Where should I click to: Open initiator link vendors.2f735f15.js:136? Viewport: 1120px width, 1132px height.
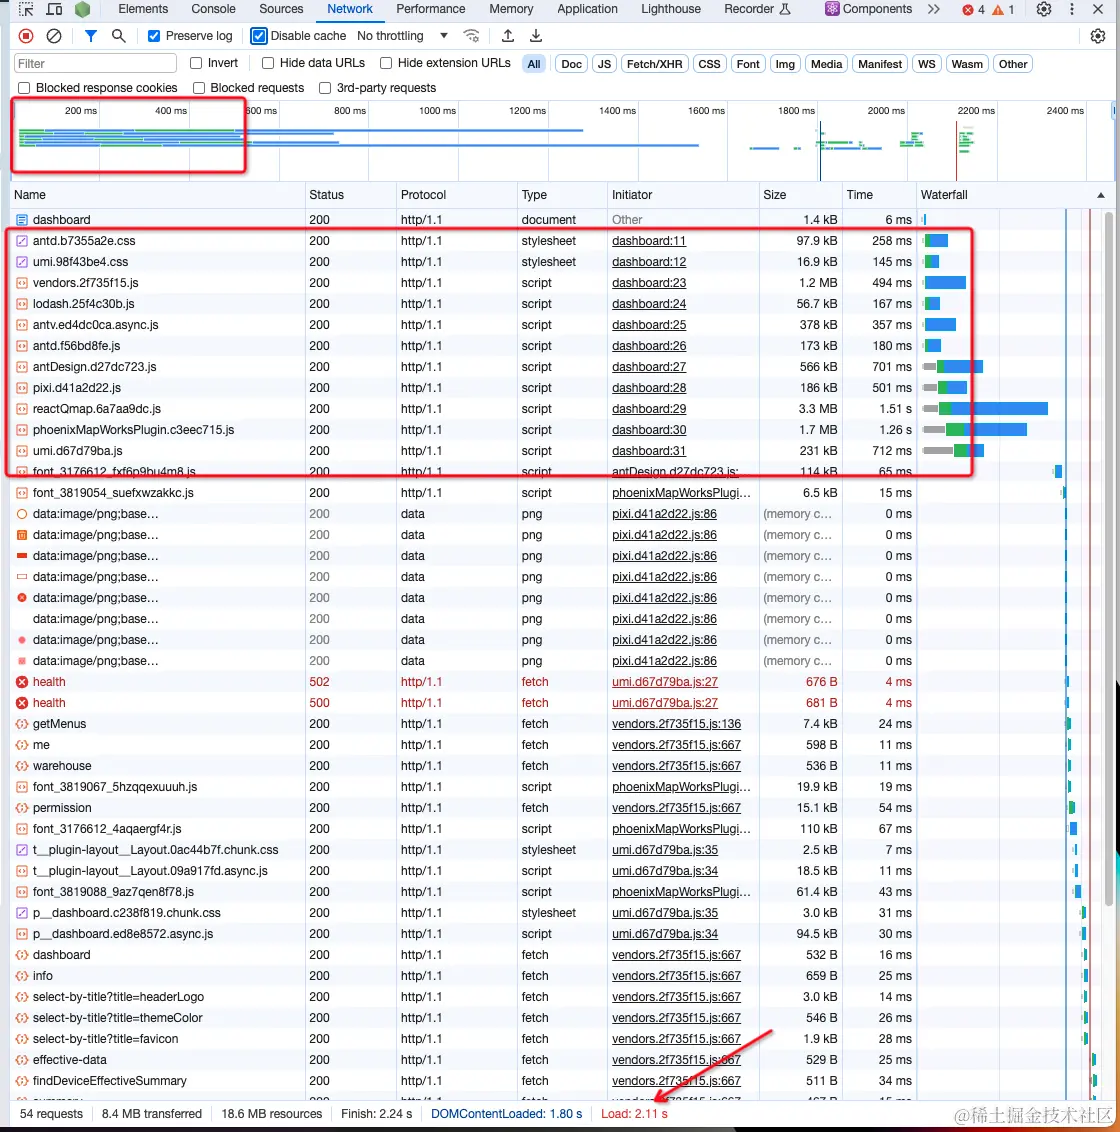click(677, 723)
